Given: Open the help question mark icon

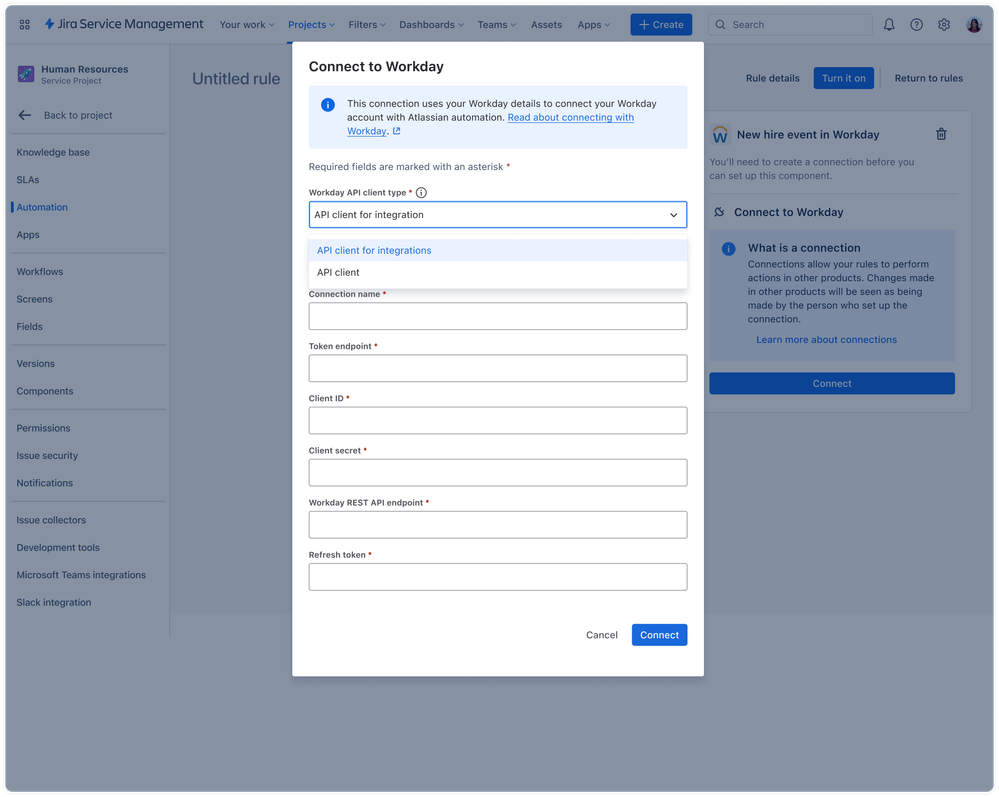Looking at the screenshot, I should (x=916, y=25).
